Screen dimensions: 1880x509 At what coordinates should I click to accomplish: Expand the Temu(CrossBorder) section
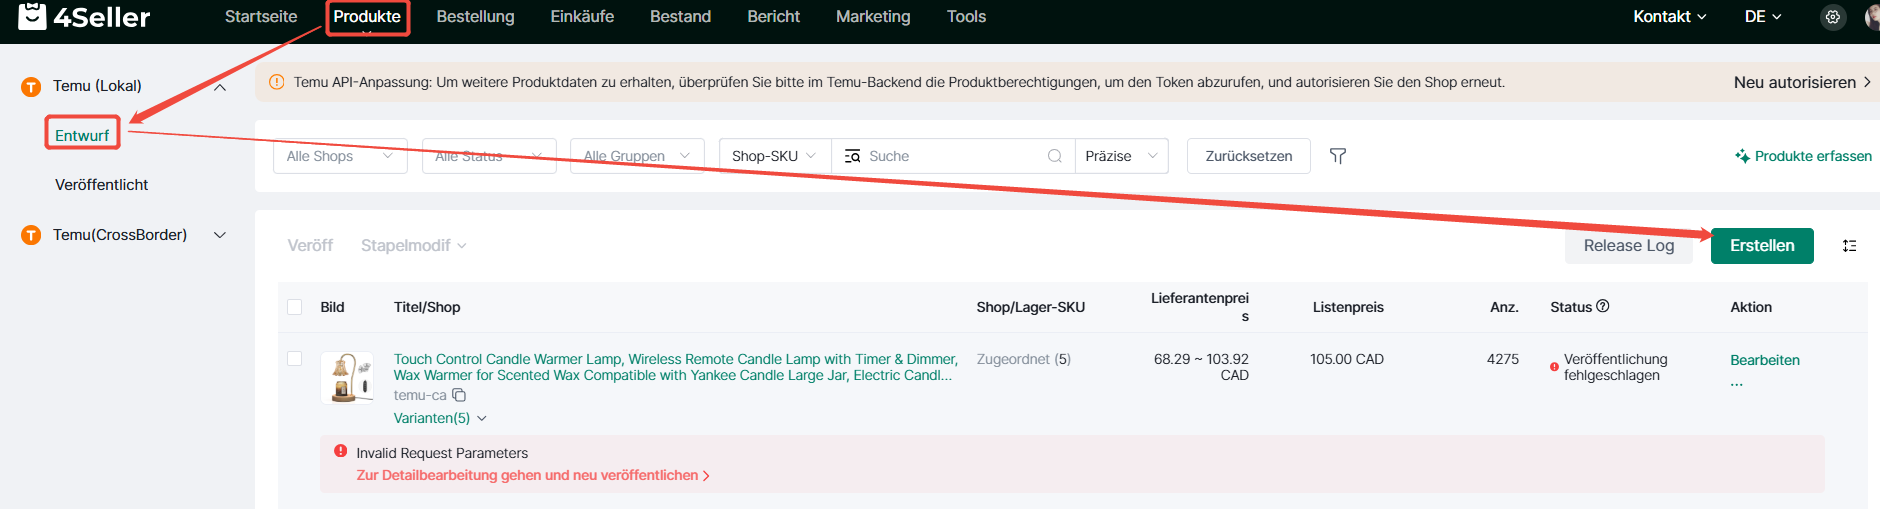(220, 235)
